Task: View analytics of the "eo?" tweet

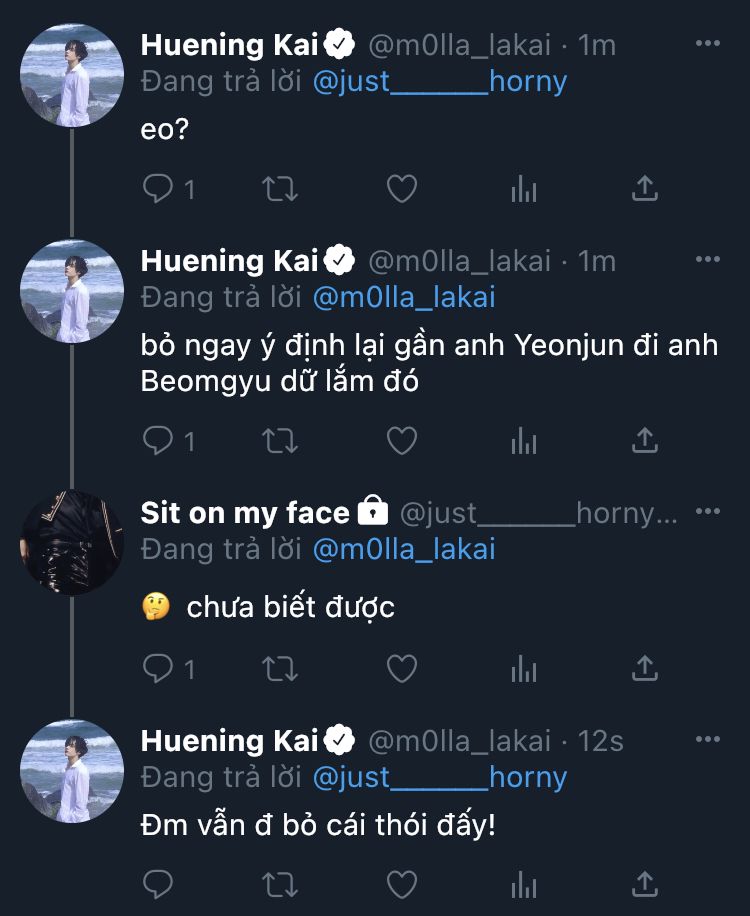Action: click(x=524, y=187)
